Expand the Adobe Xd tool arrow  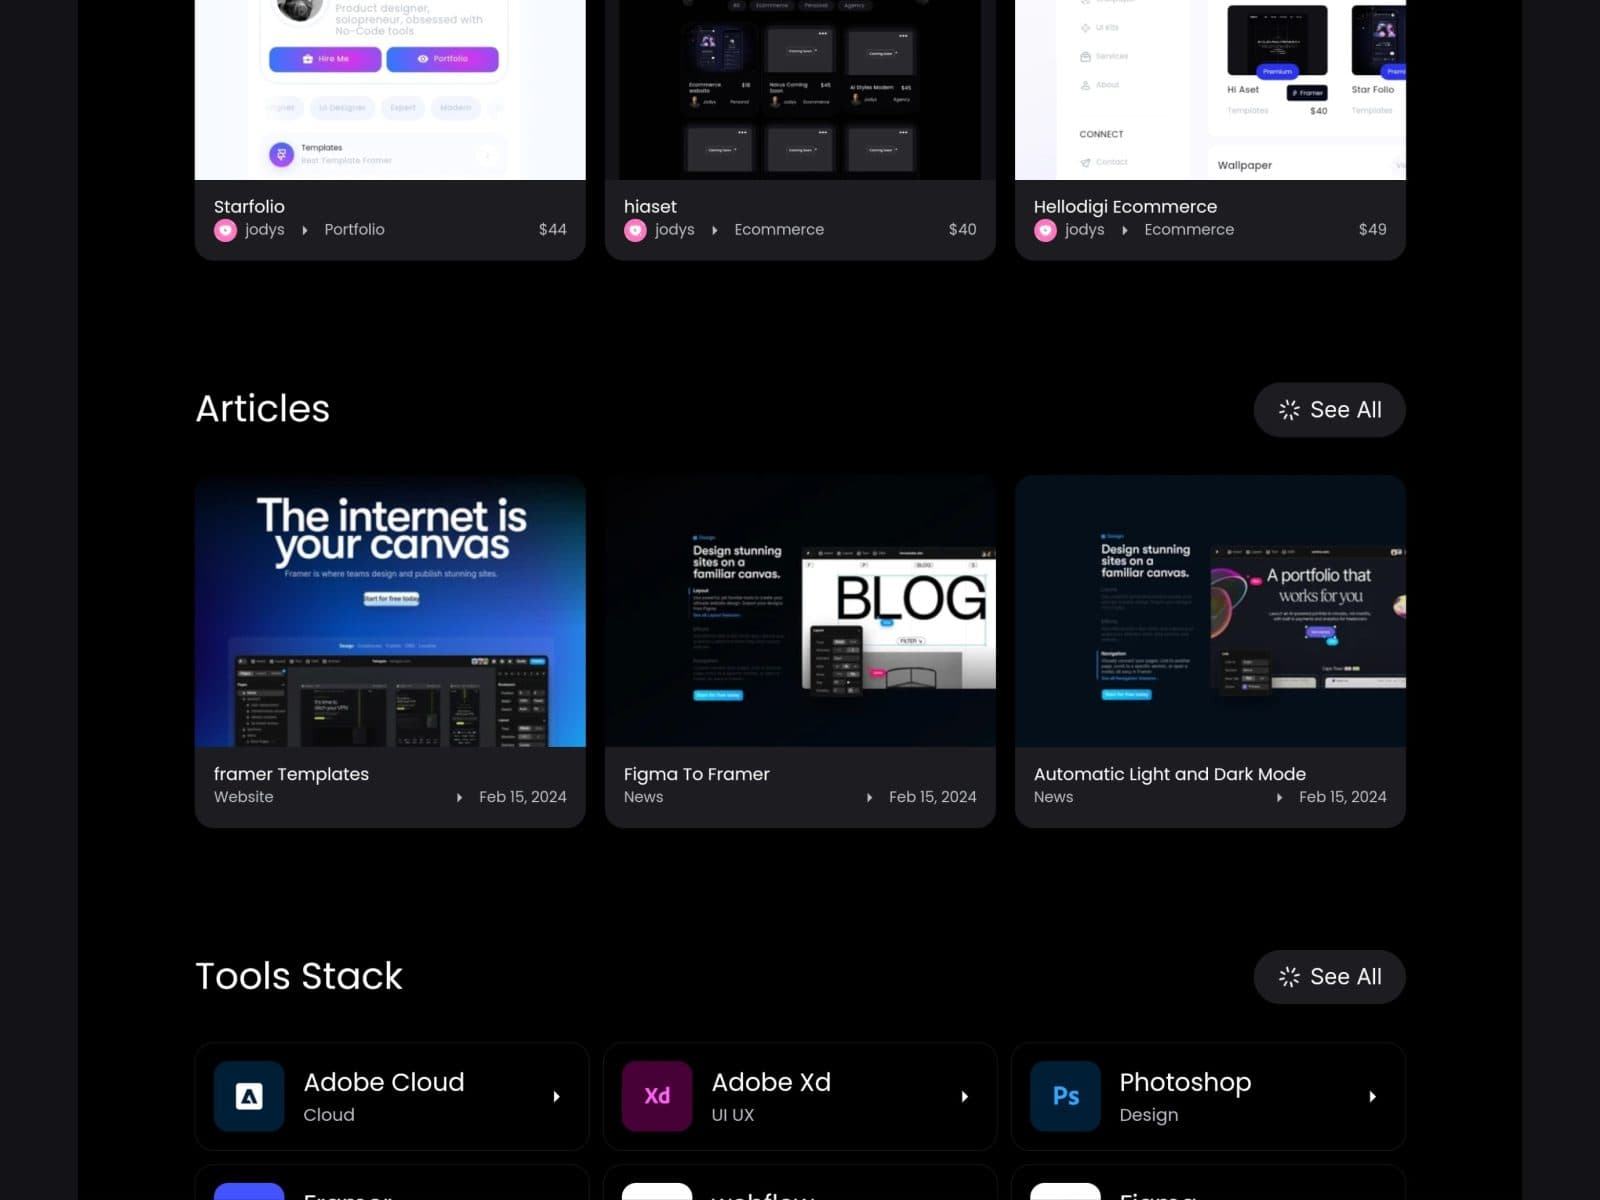(x=965, y=1097)
